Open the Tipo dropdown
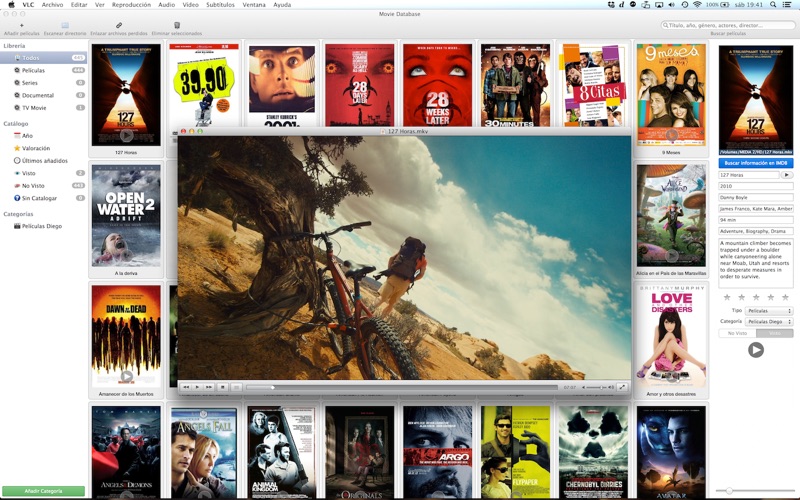The width and height of the screenshot is (800, 500). tap(769, 311)
